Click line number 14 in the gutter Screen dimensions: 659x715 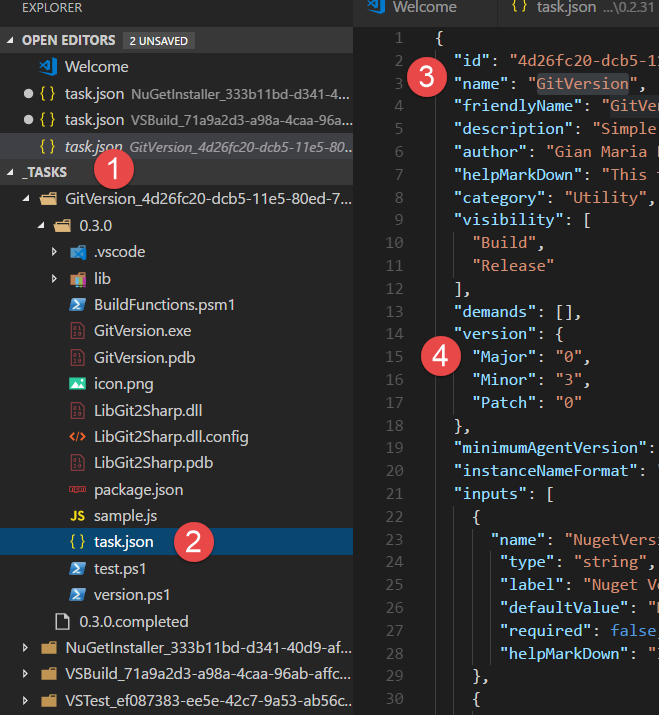point(394,334)
